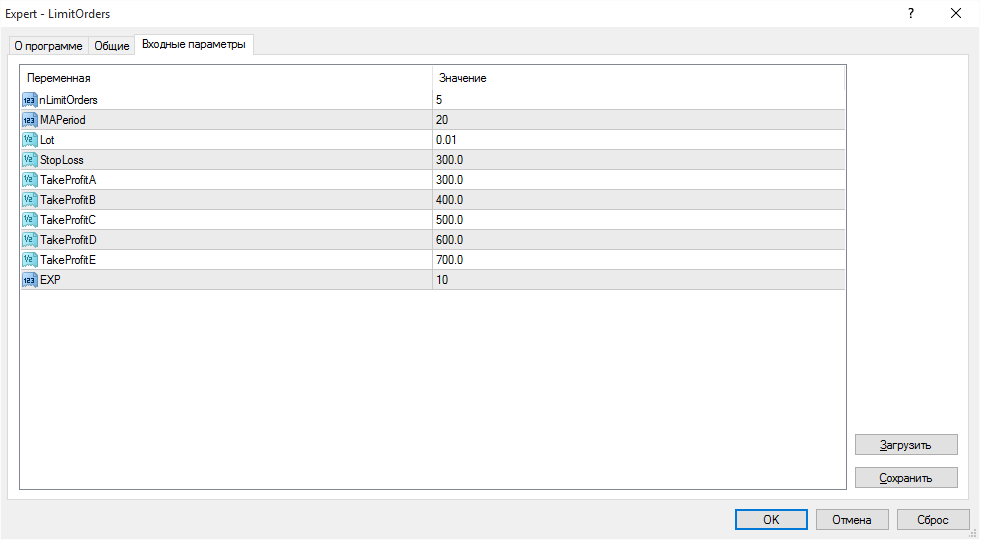Select the 'Lot' variable name
Image resolution: width=981 pixels, height=543 pixels.
click(47, 140)
